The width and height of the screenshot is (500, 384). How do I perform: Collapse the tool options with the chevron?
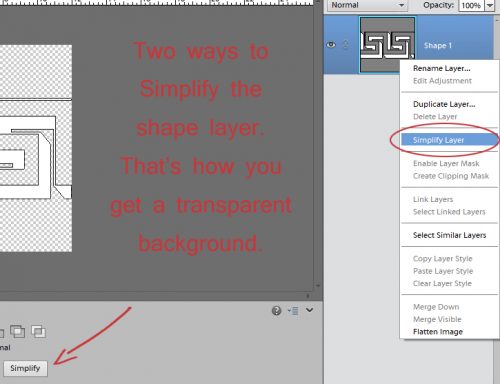pos(310,310)
